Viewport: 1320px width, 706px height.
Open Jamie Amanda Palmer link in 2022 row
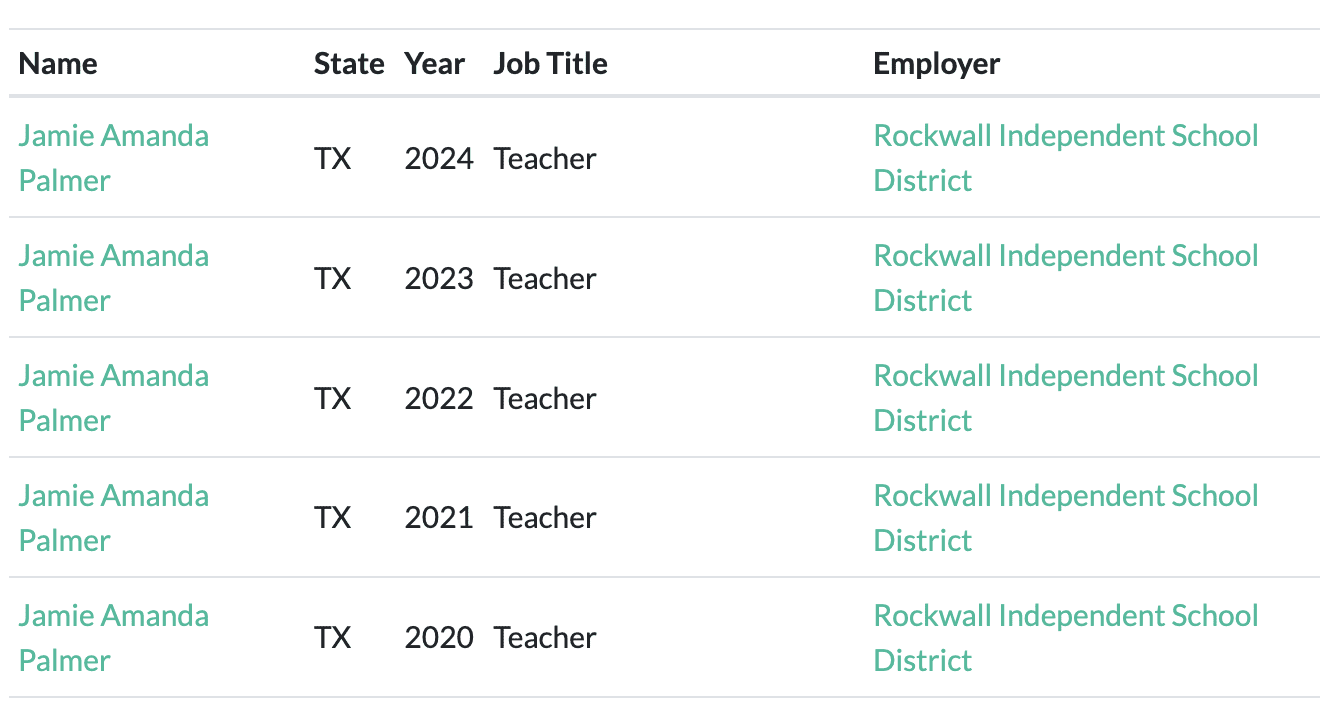114,398
